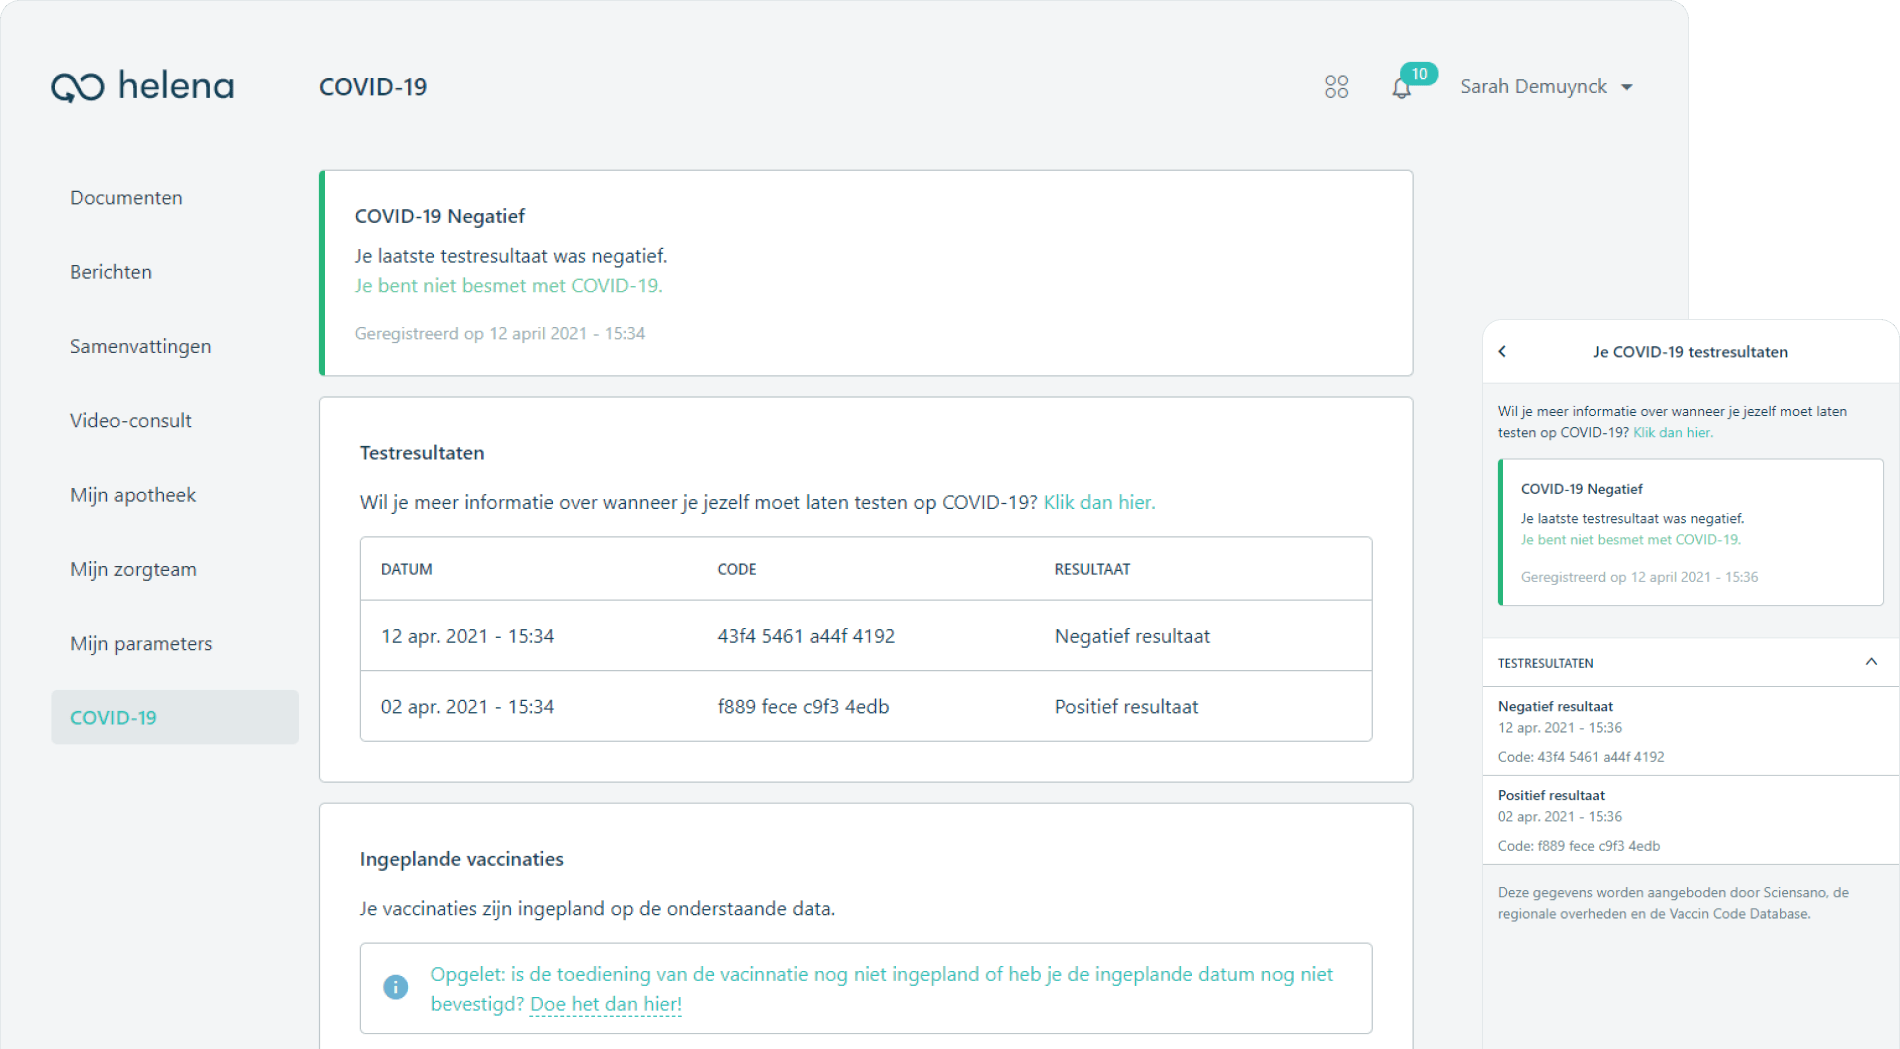Click 'Doe het dan hier!' link

[606, 1004]
